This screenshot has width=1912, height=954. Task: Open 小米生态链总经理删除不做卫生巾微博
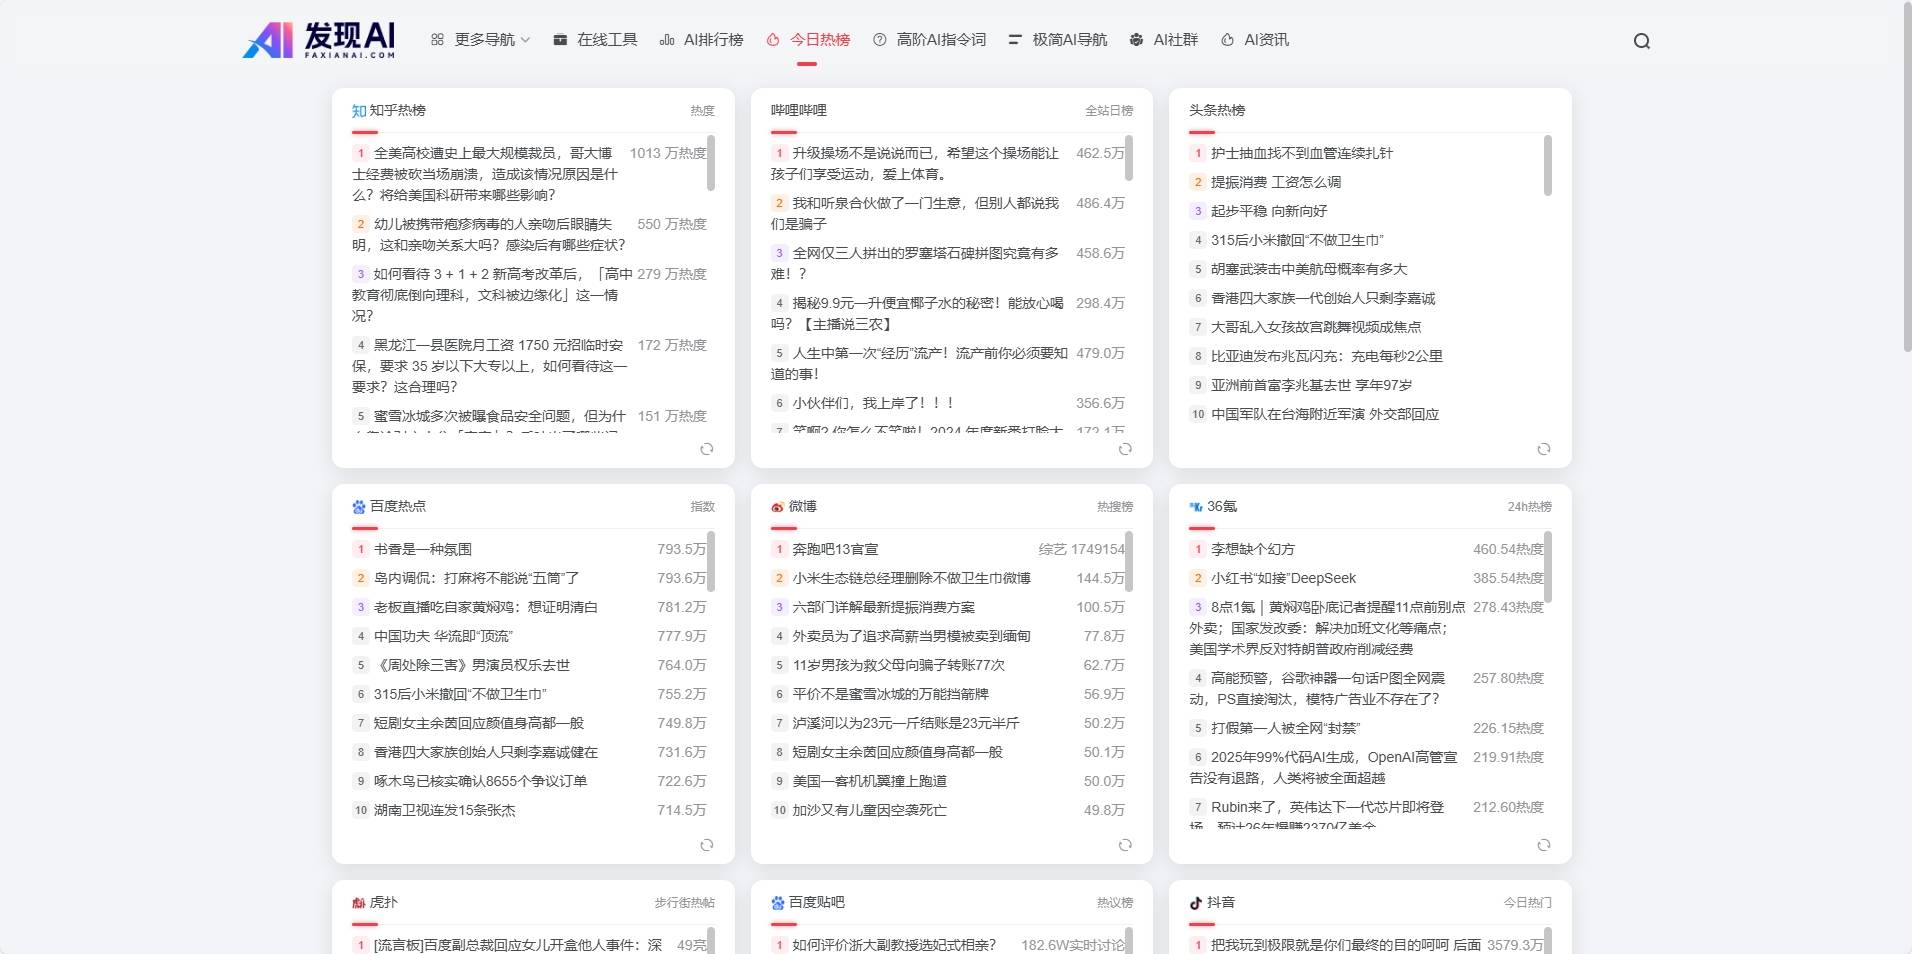[x=912, y=578]
